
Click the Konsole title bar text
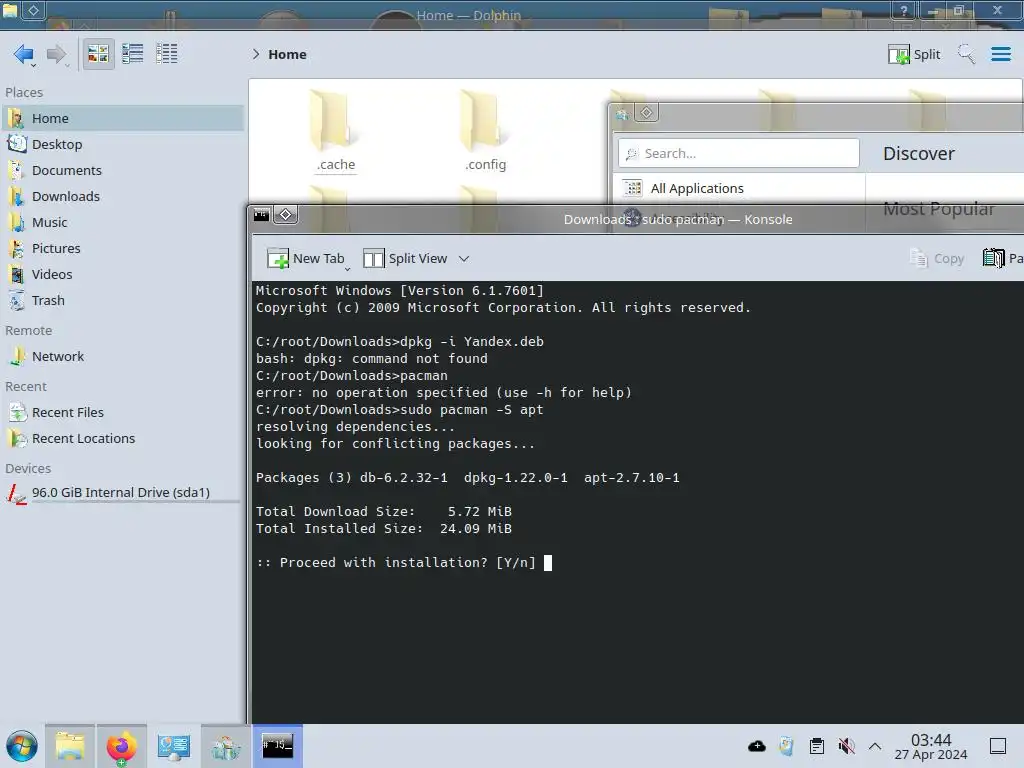point(678,219)
